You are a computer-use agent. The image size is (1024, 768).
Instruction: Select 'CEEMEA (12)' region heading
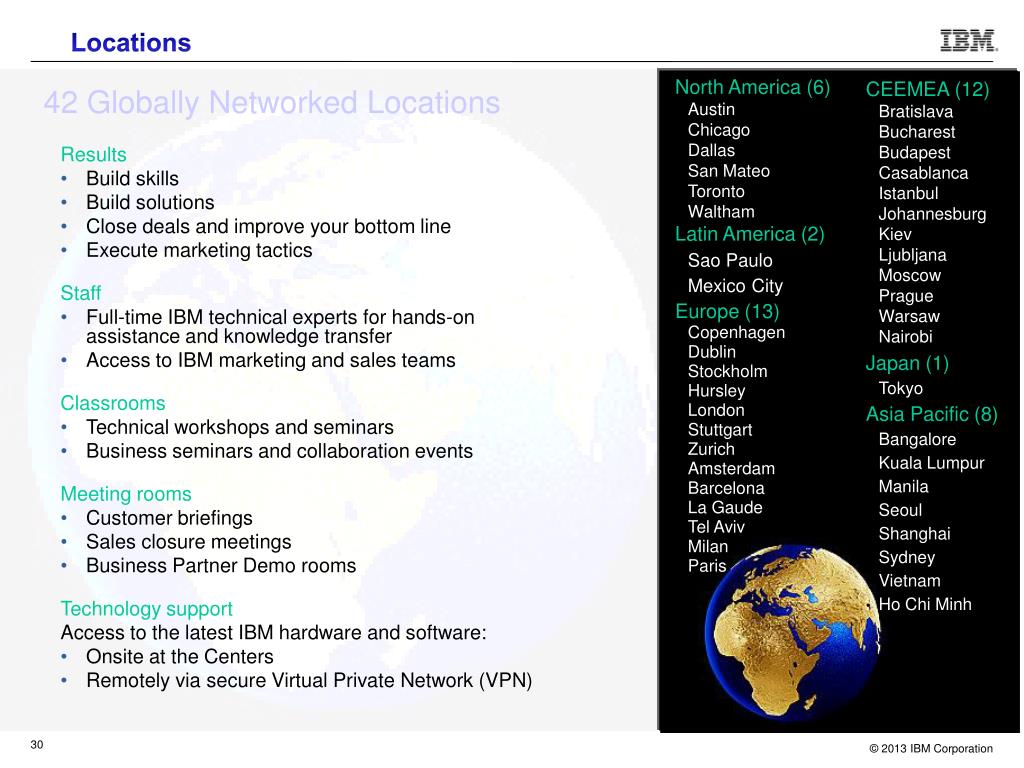point(927,89)
